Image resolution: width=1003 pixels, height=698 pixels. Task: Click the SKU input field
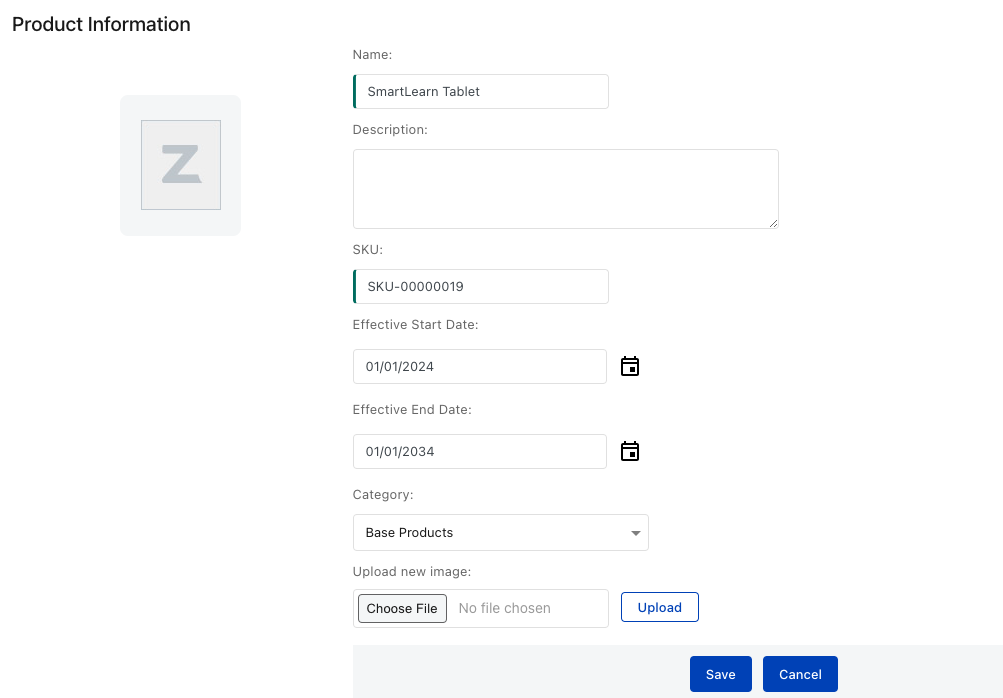[480, 286]
